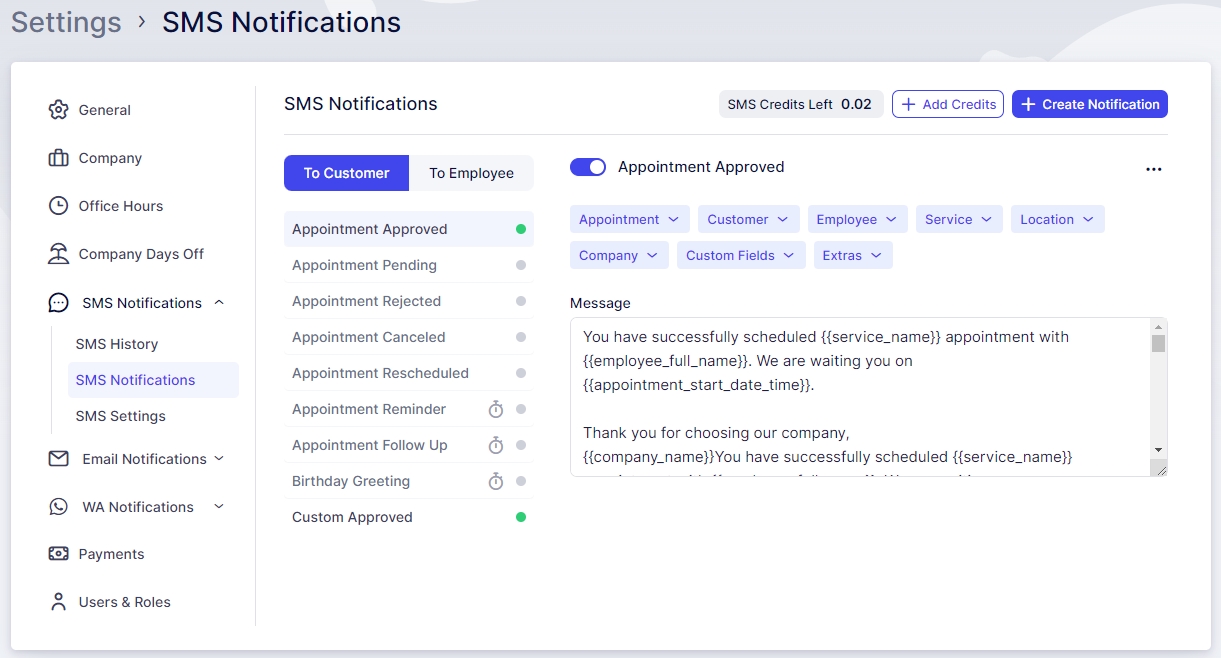Click the Add Credits button
This screenshot has height=658, width=1221.
tap(948, 104)
